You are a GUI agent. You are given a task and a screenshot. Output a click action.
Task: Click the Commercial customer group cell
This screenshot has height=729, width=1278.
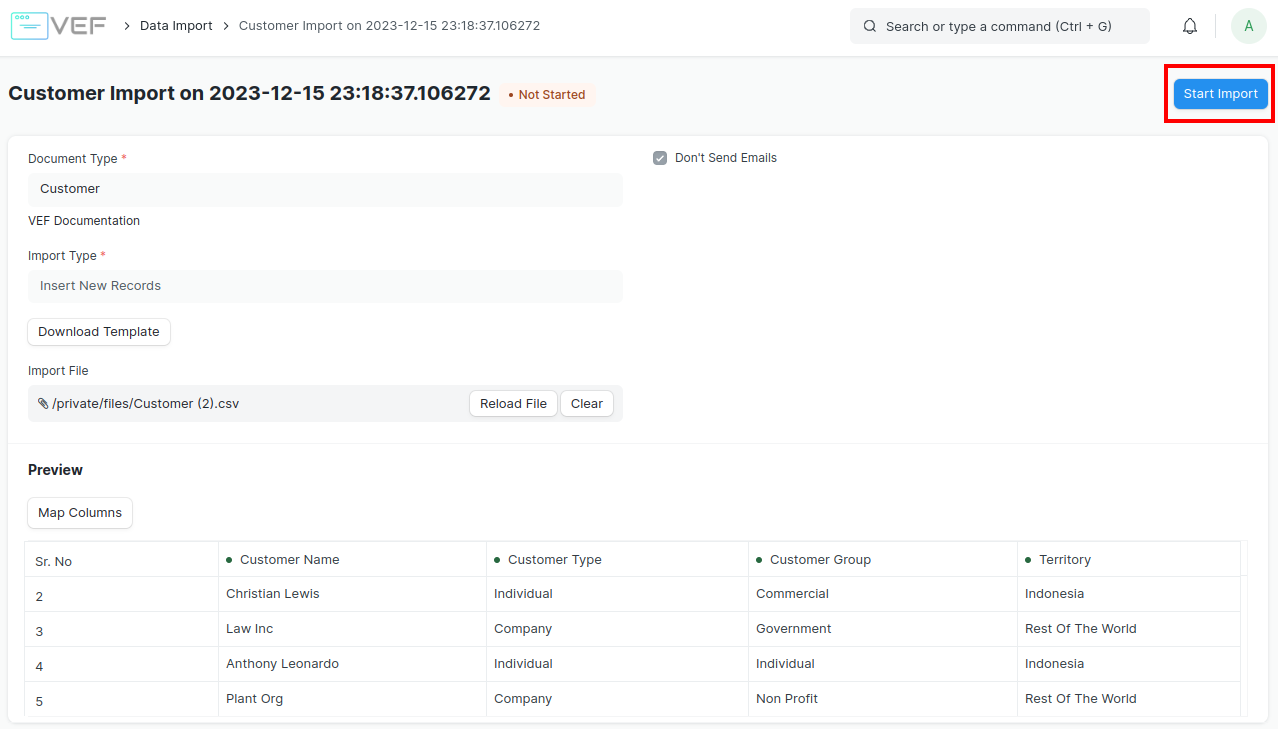click(883, 594)
